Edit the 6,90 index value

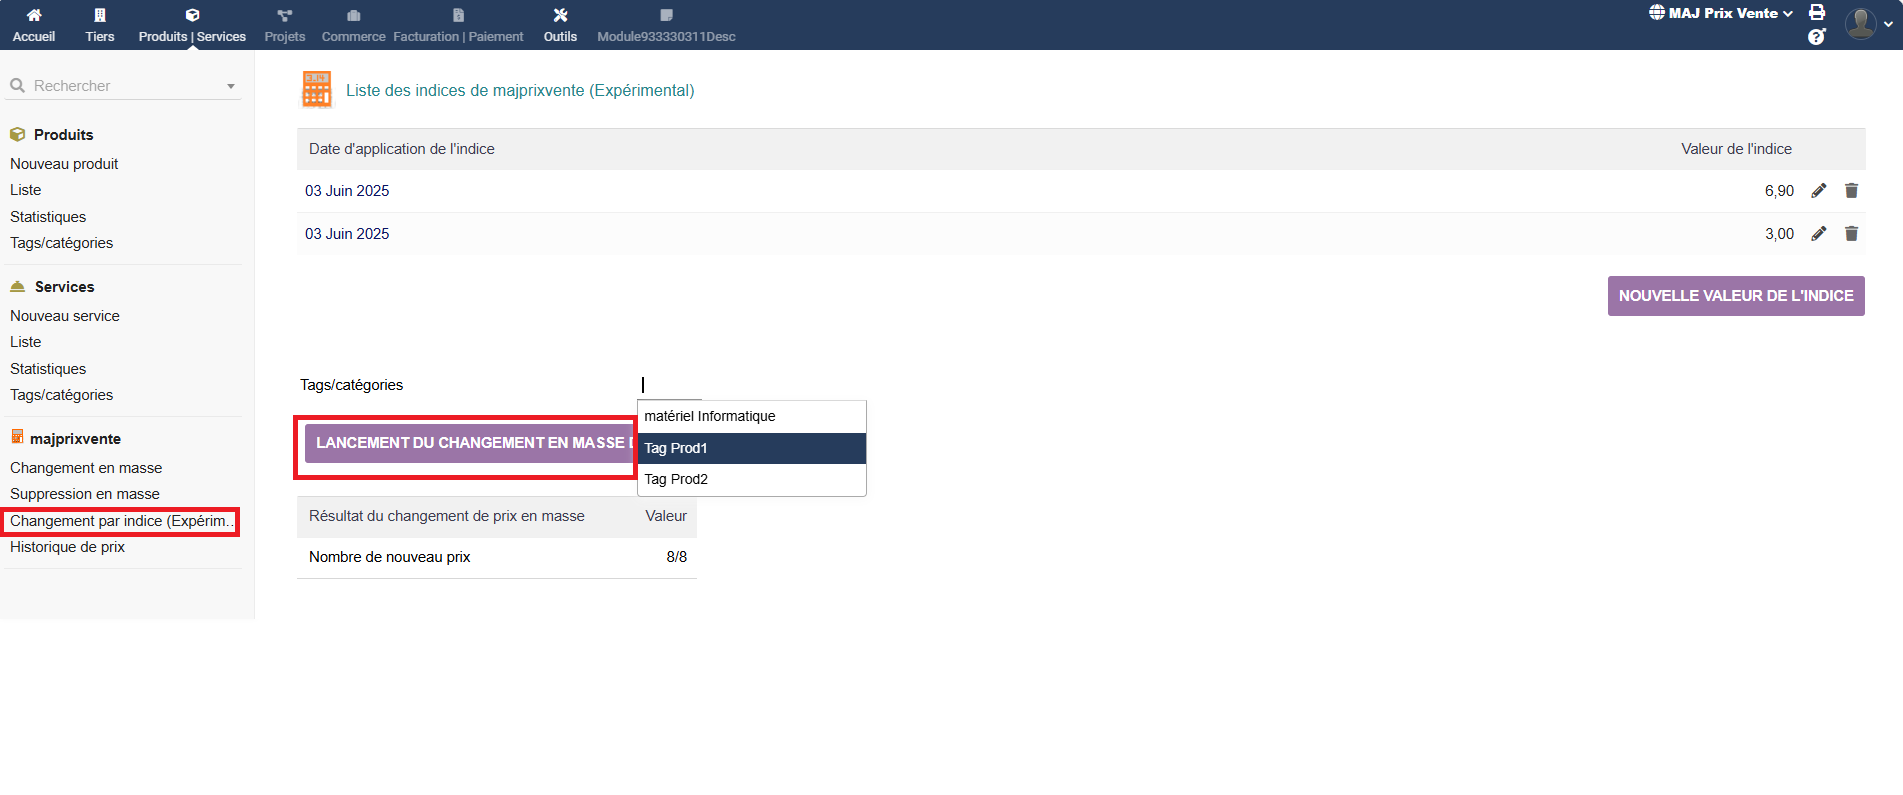pos(1819,191)
